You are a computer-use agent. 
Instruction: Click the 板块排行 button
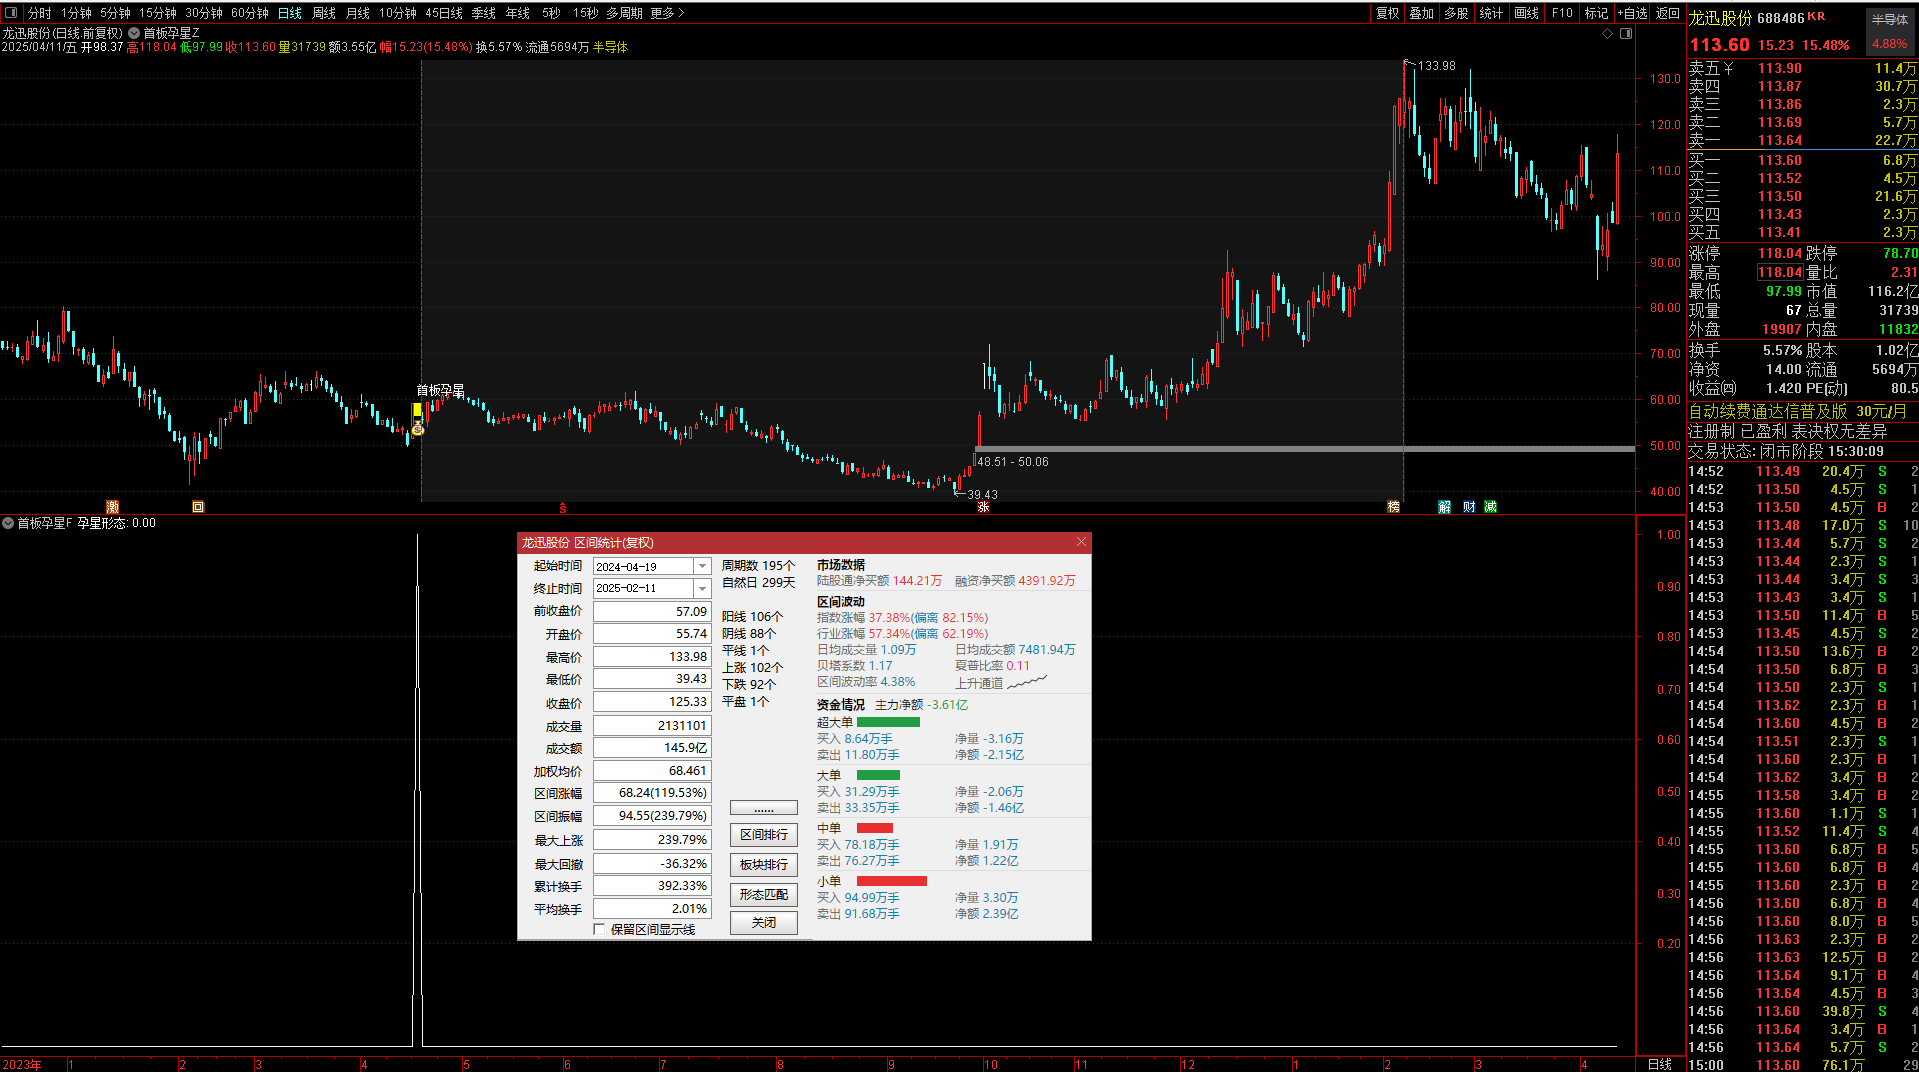click(x=764, y=865)
